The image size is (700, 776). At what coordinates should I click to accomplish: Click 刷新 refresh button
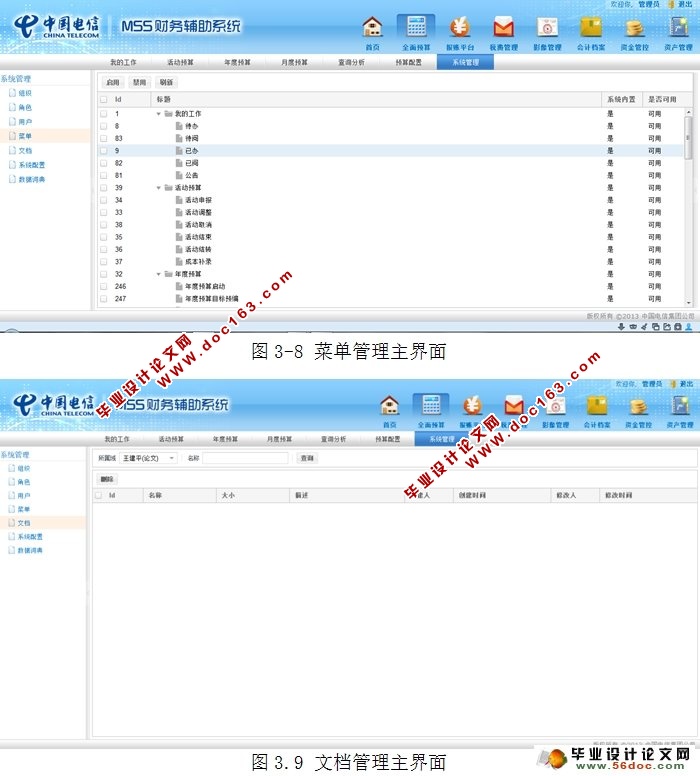pyautogui.click(x=166, y=82)
